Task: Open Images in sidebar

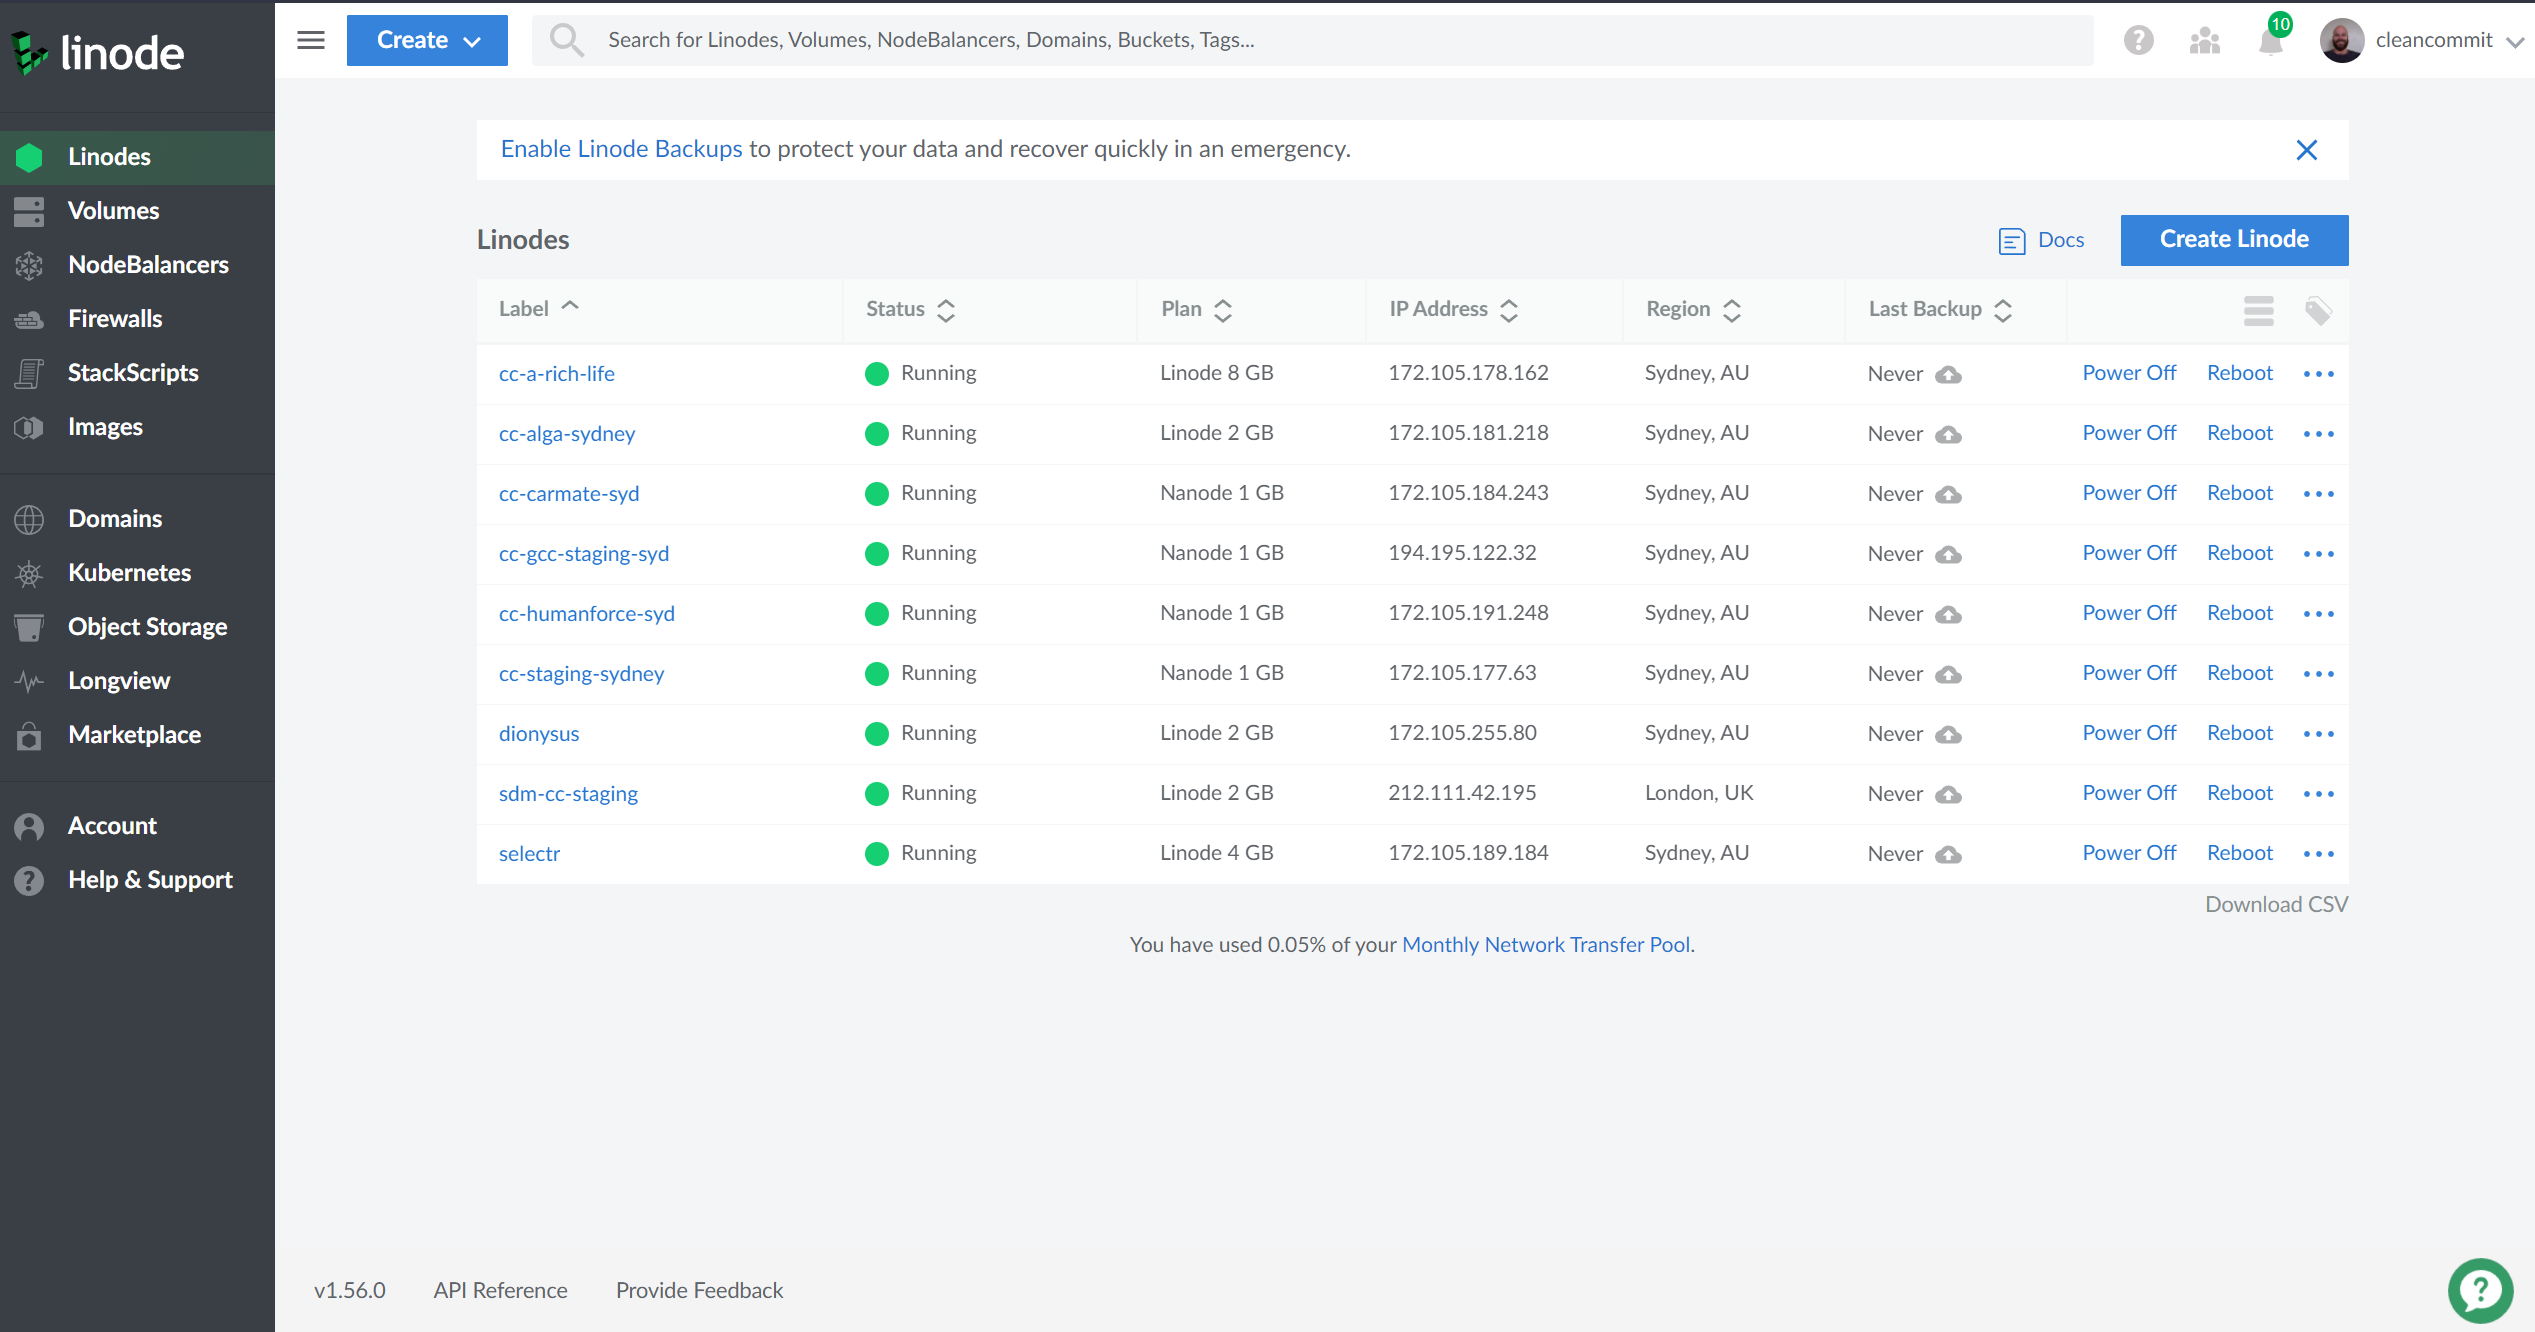Action: [x=137, y=427]
